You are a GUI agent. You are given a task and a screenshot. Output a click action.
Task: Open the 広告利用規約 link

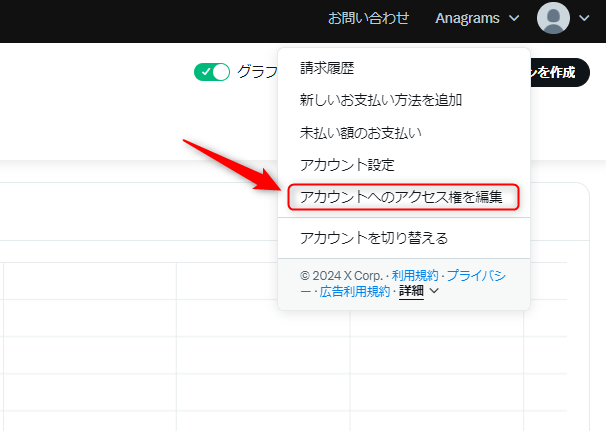point(354,291)
